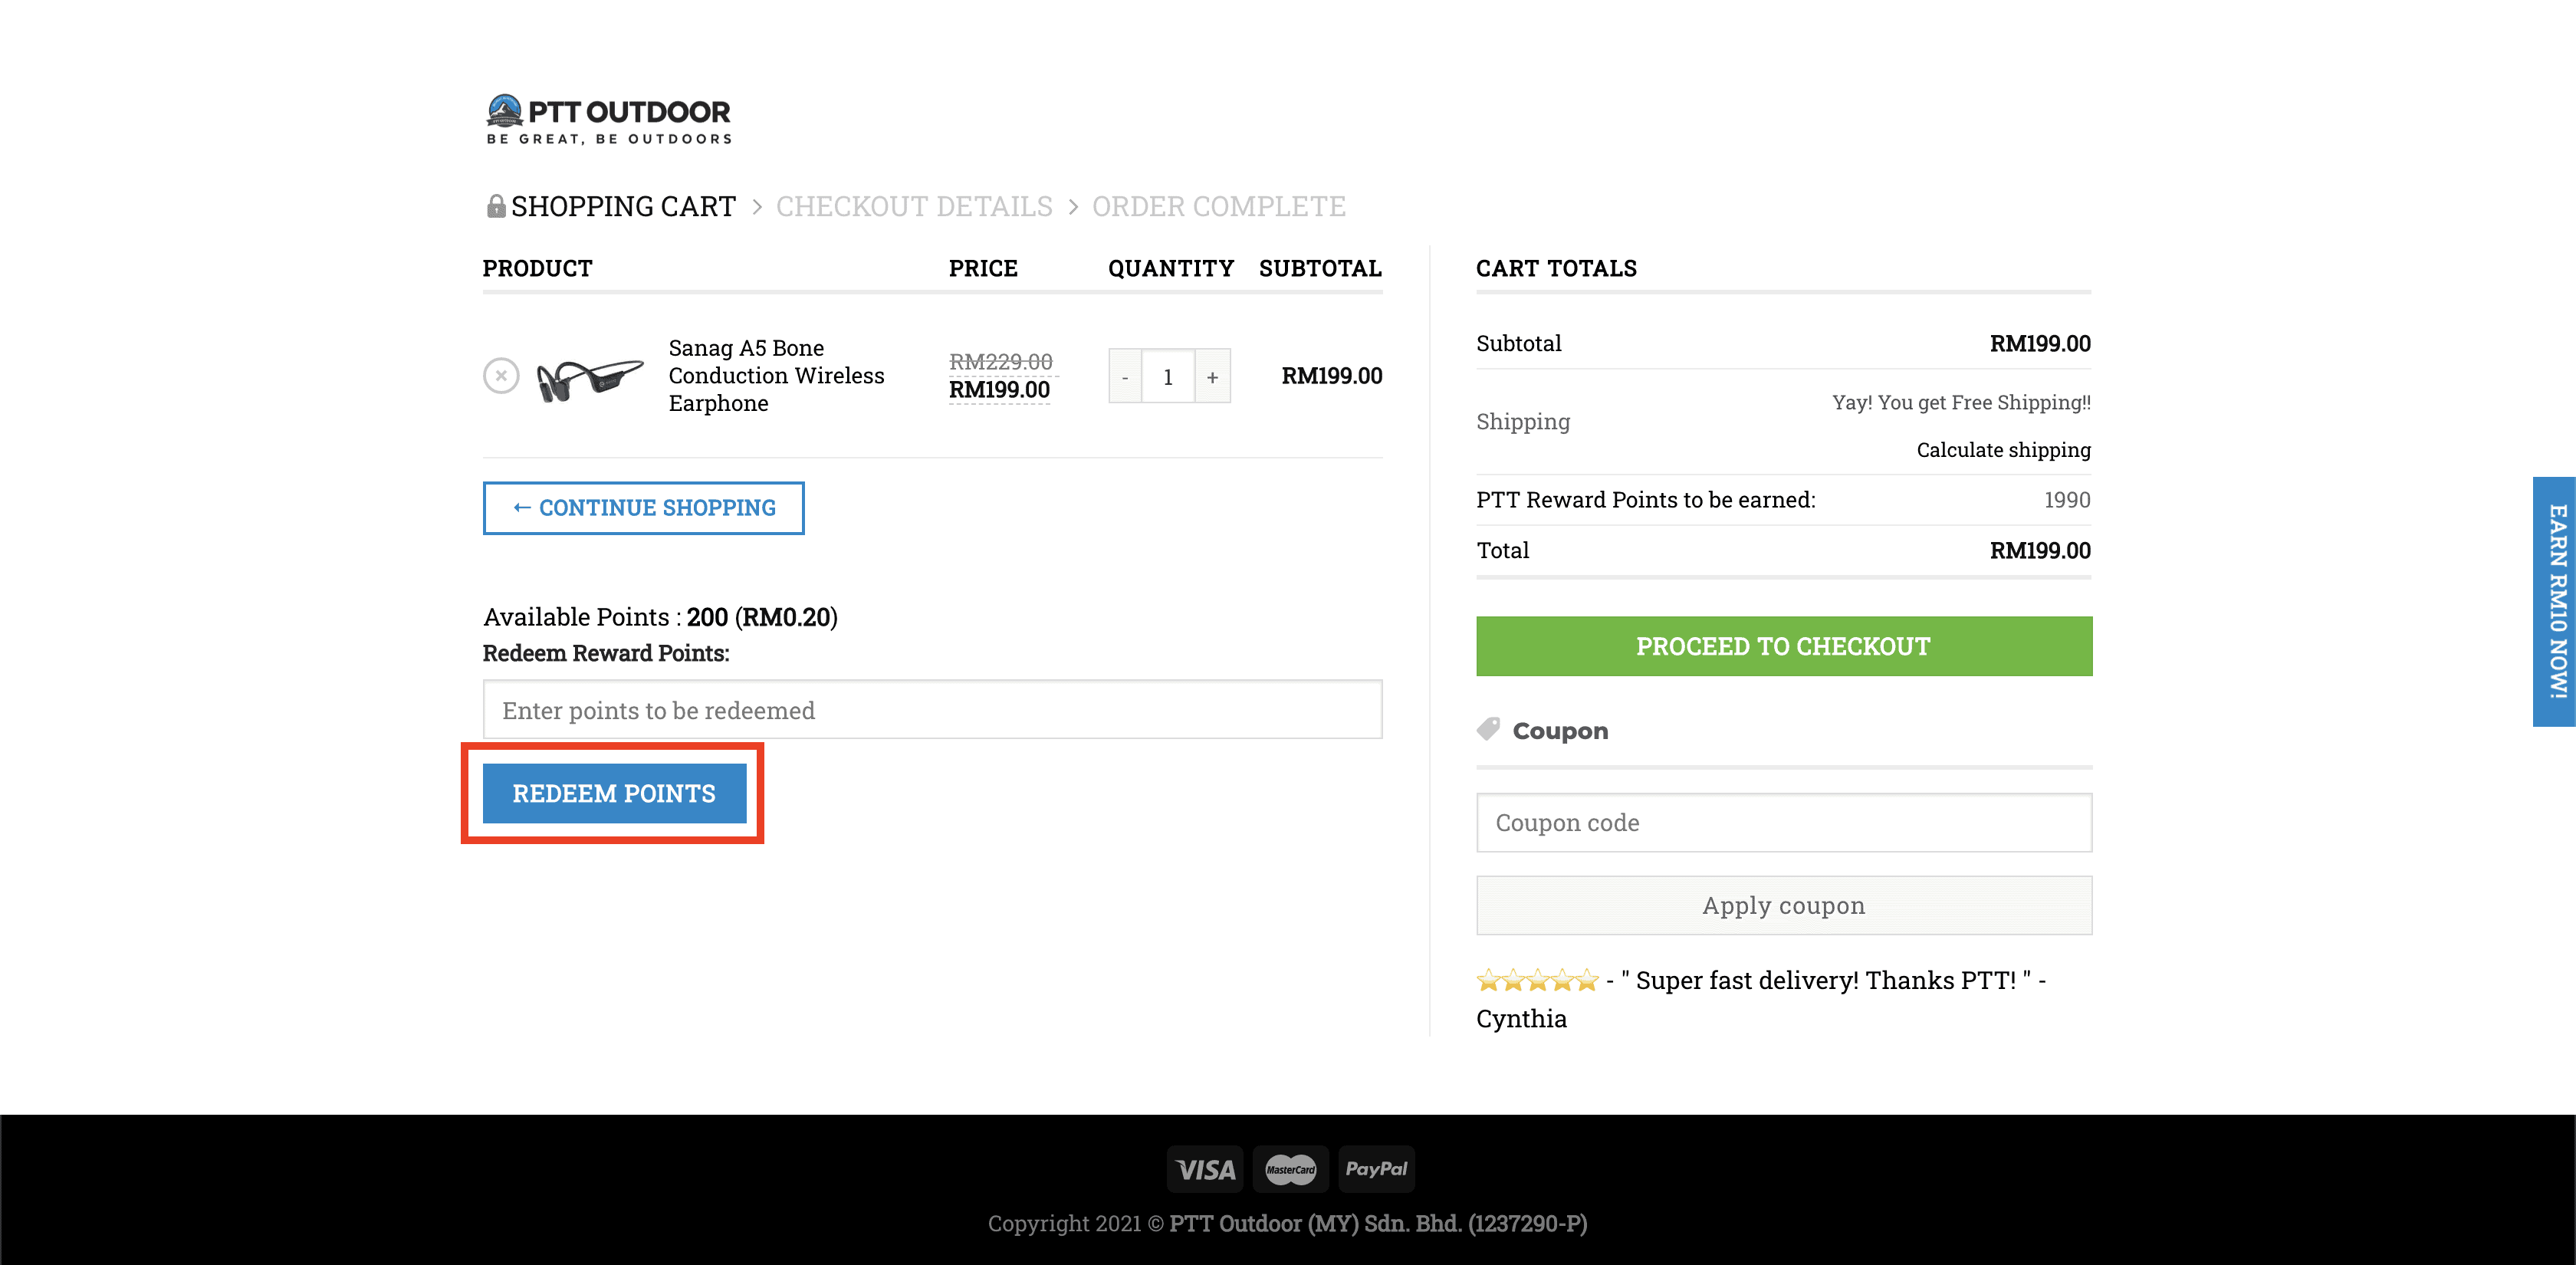Decrease quantity with the minus button
This screenshot has height=1265, width=2576.
(x=1125, y=377)
